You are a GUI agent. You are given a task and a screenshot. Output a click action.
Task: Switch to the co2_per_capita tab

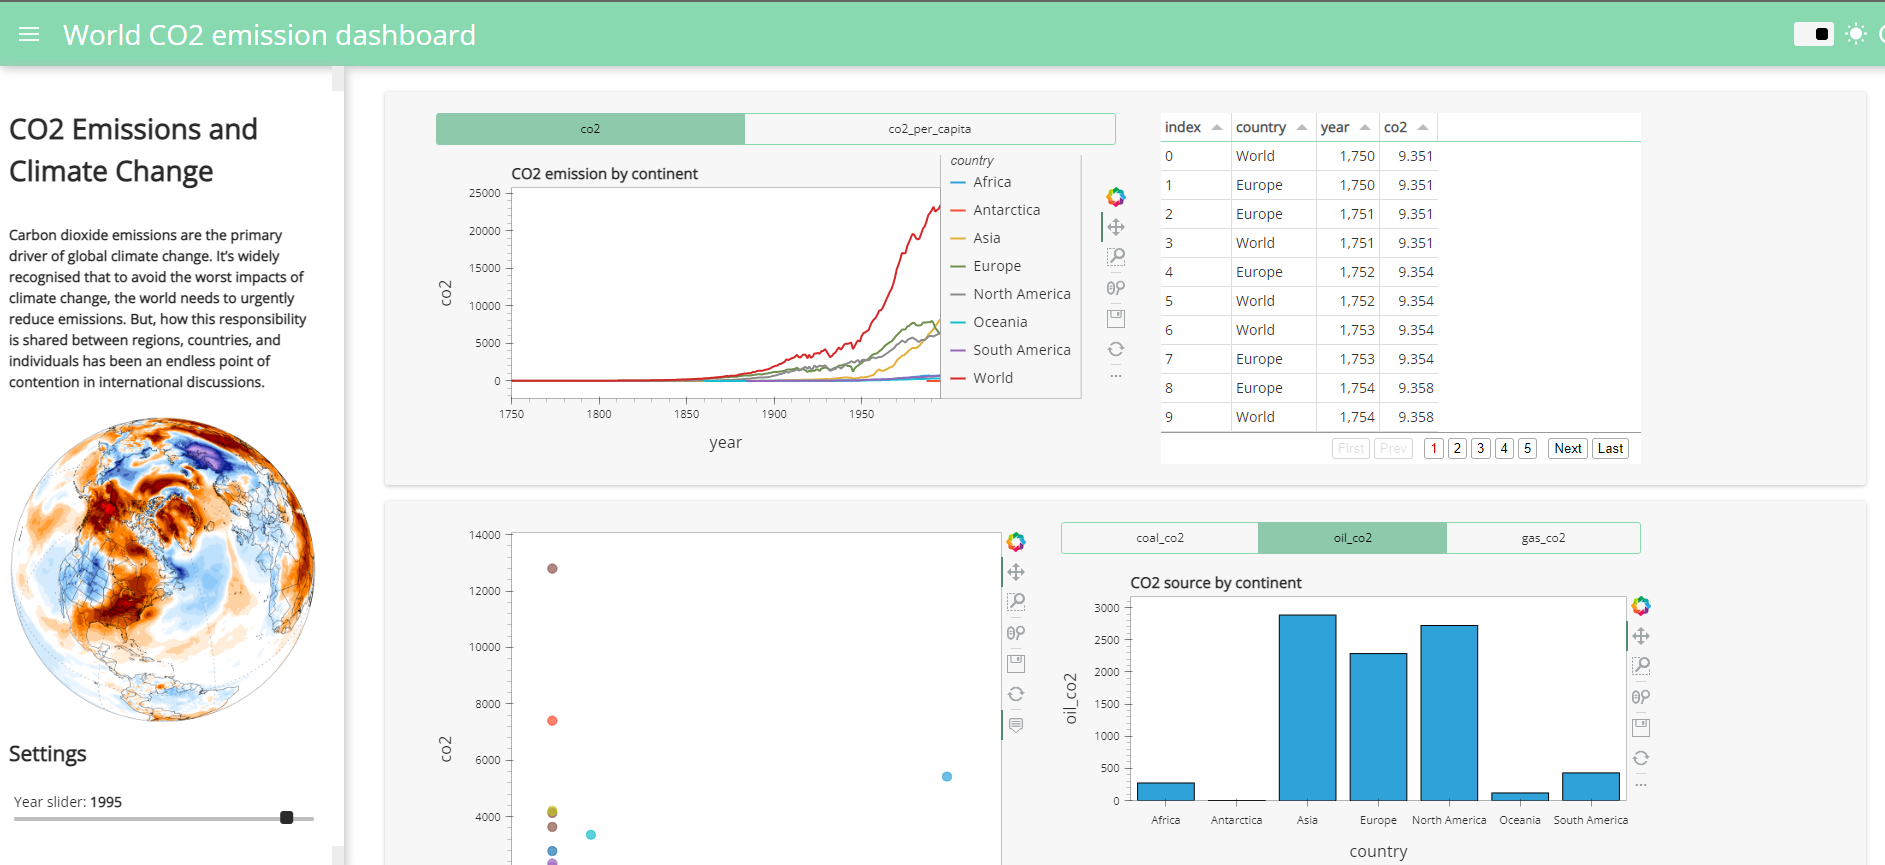click(x=930, y=129)
